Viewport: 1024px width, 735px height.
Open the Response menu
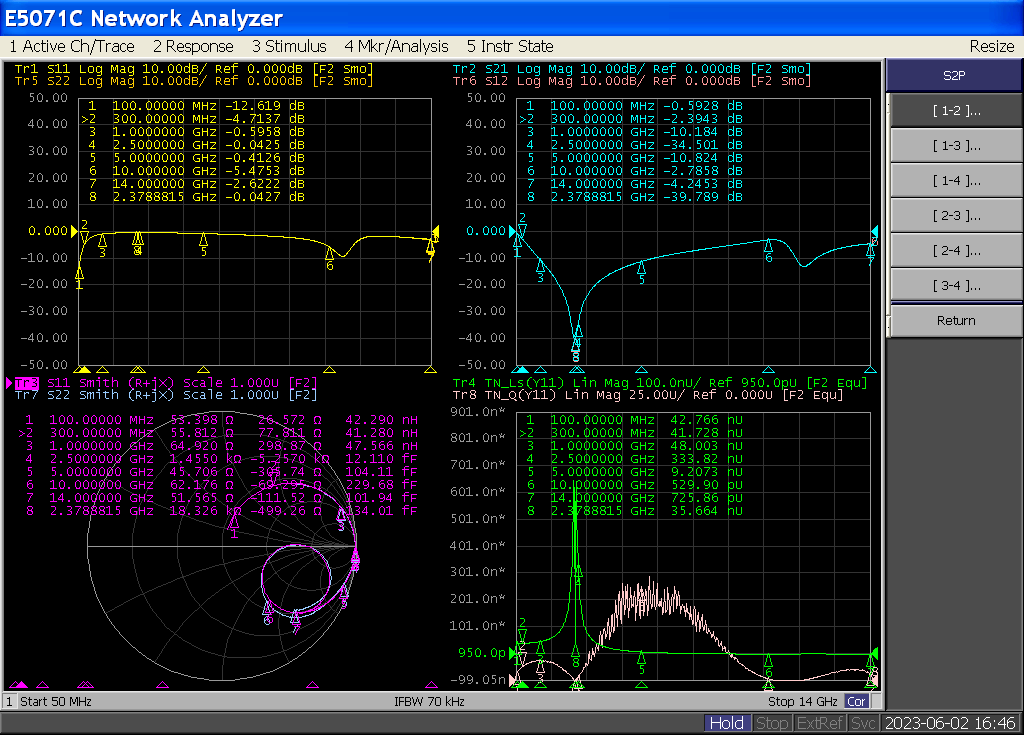pos(193,46)
